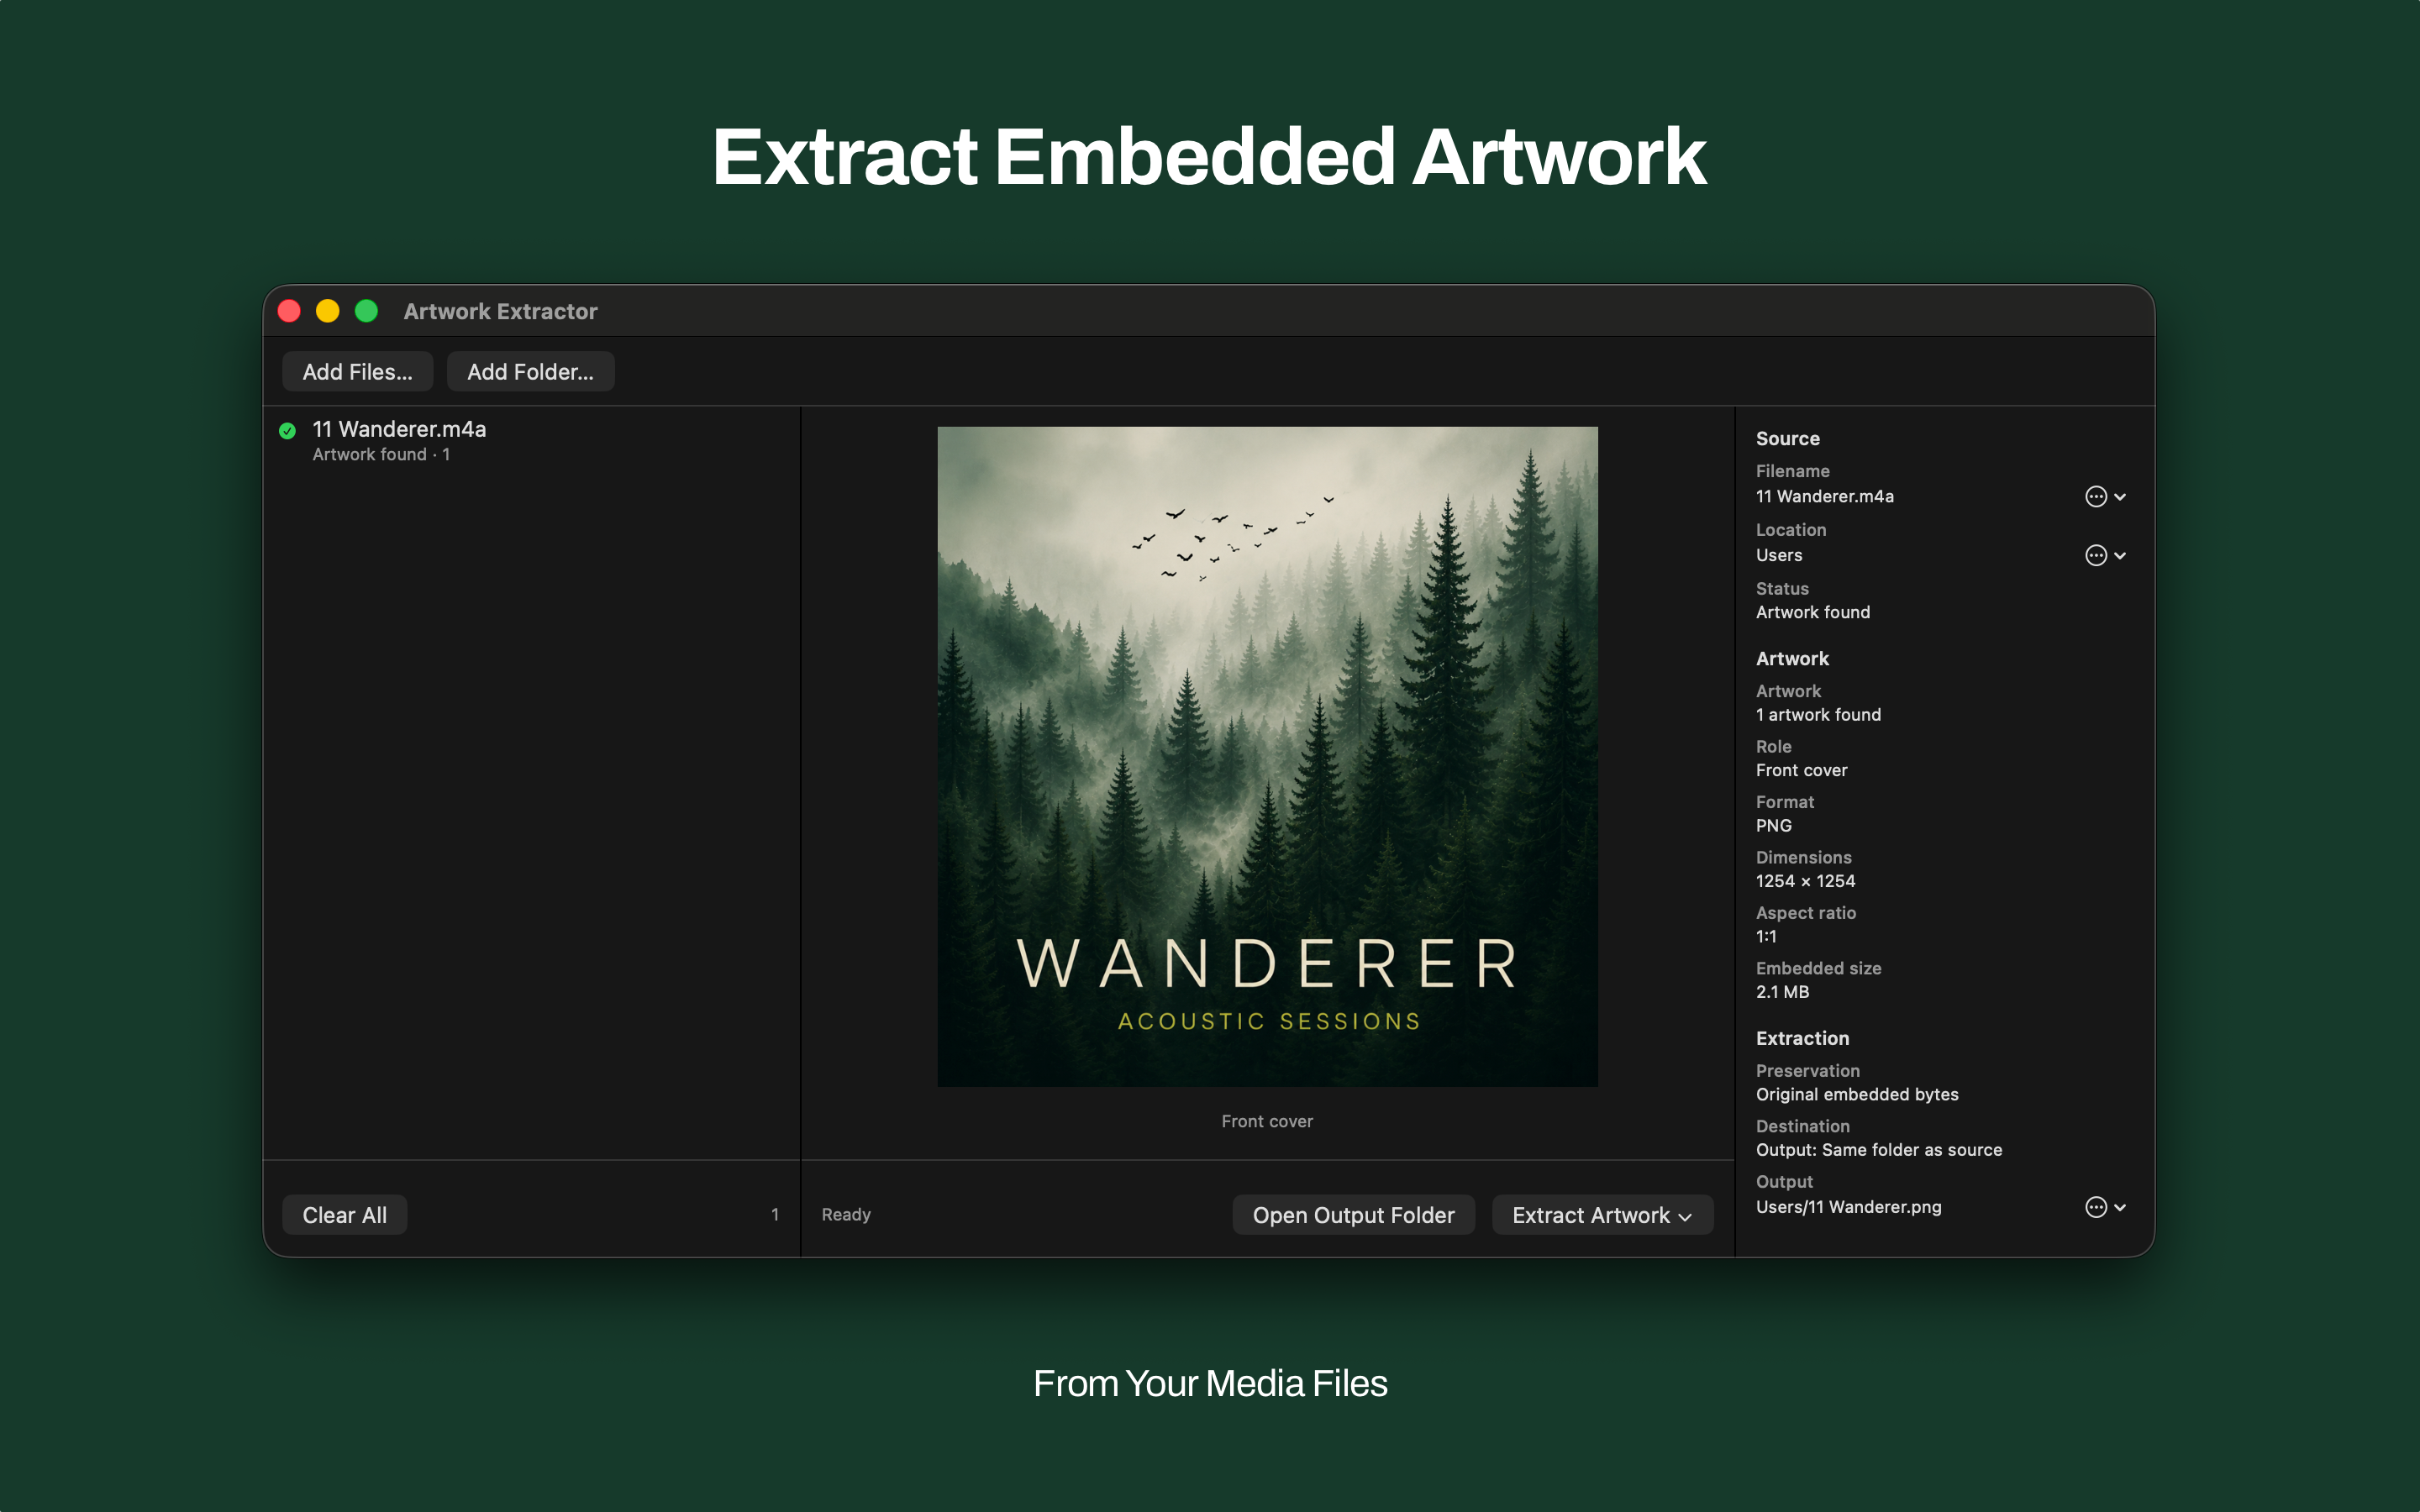2420x1512 pixels.
Task: Click the 'Users' location value
Action: [1778, 555]
